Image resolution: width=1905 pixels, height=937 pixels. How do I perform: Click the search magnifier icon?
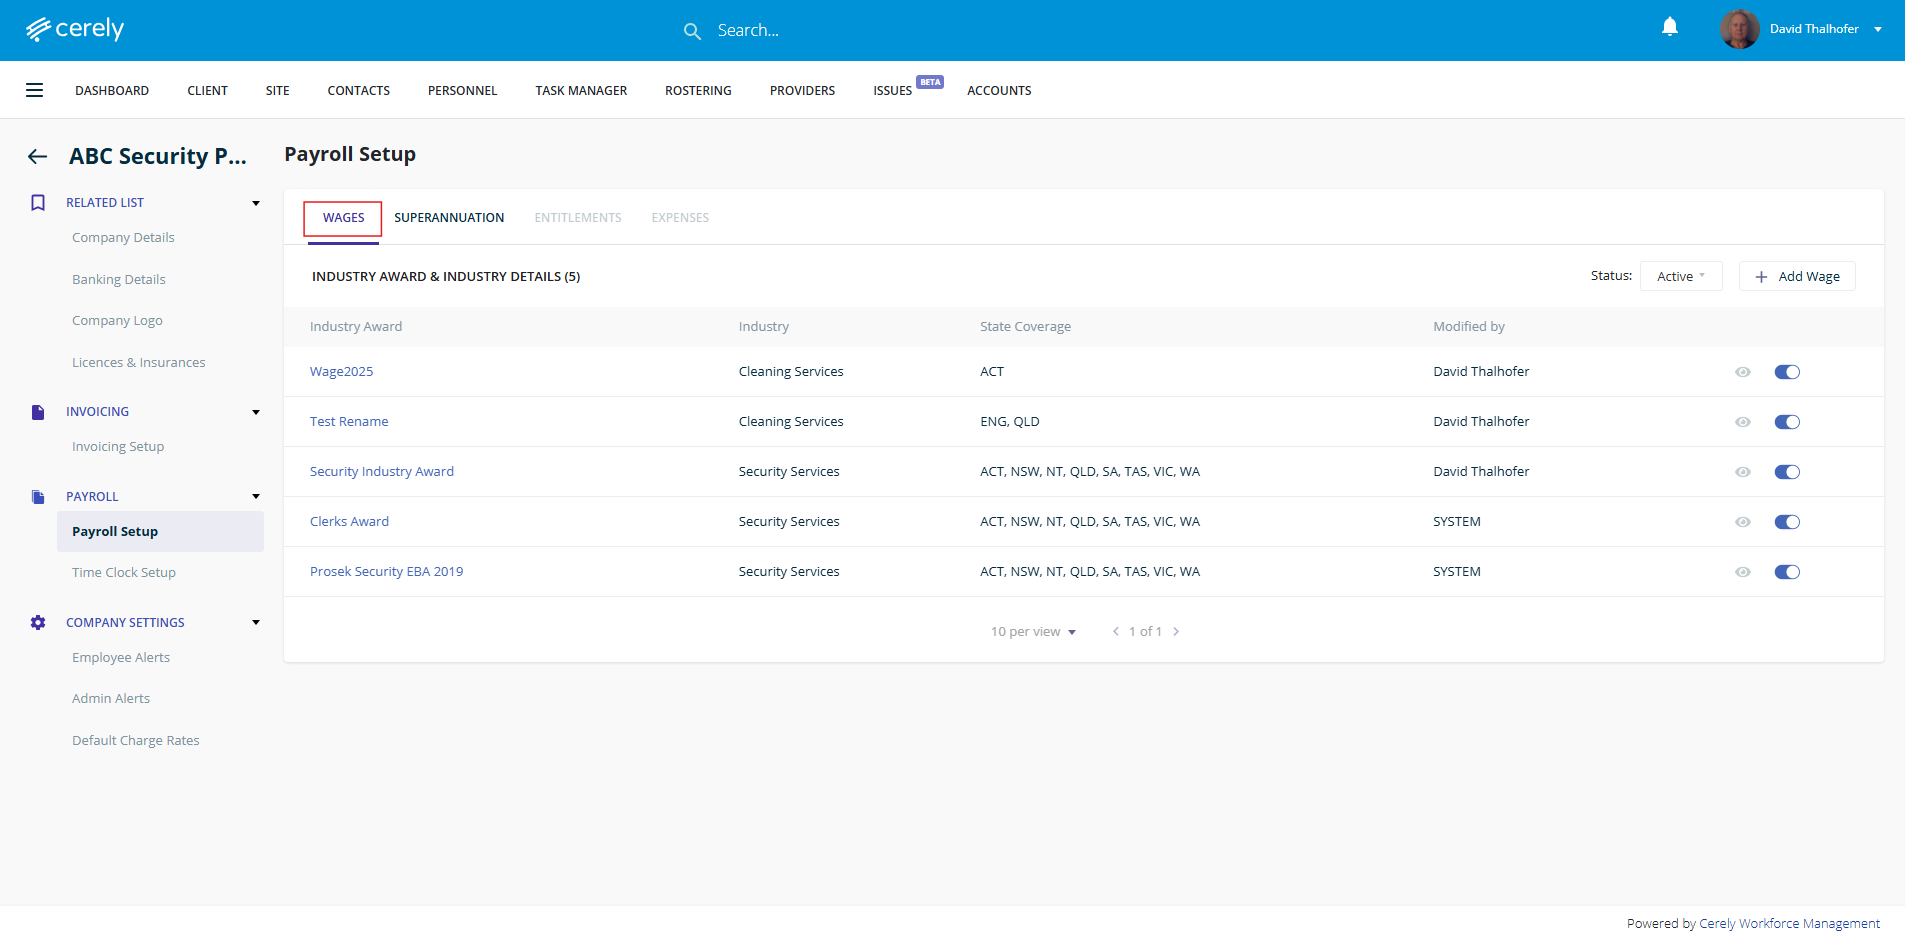pos(691,31)
